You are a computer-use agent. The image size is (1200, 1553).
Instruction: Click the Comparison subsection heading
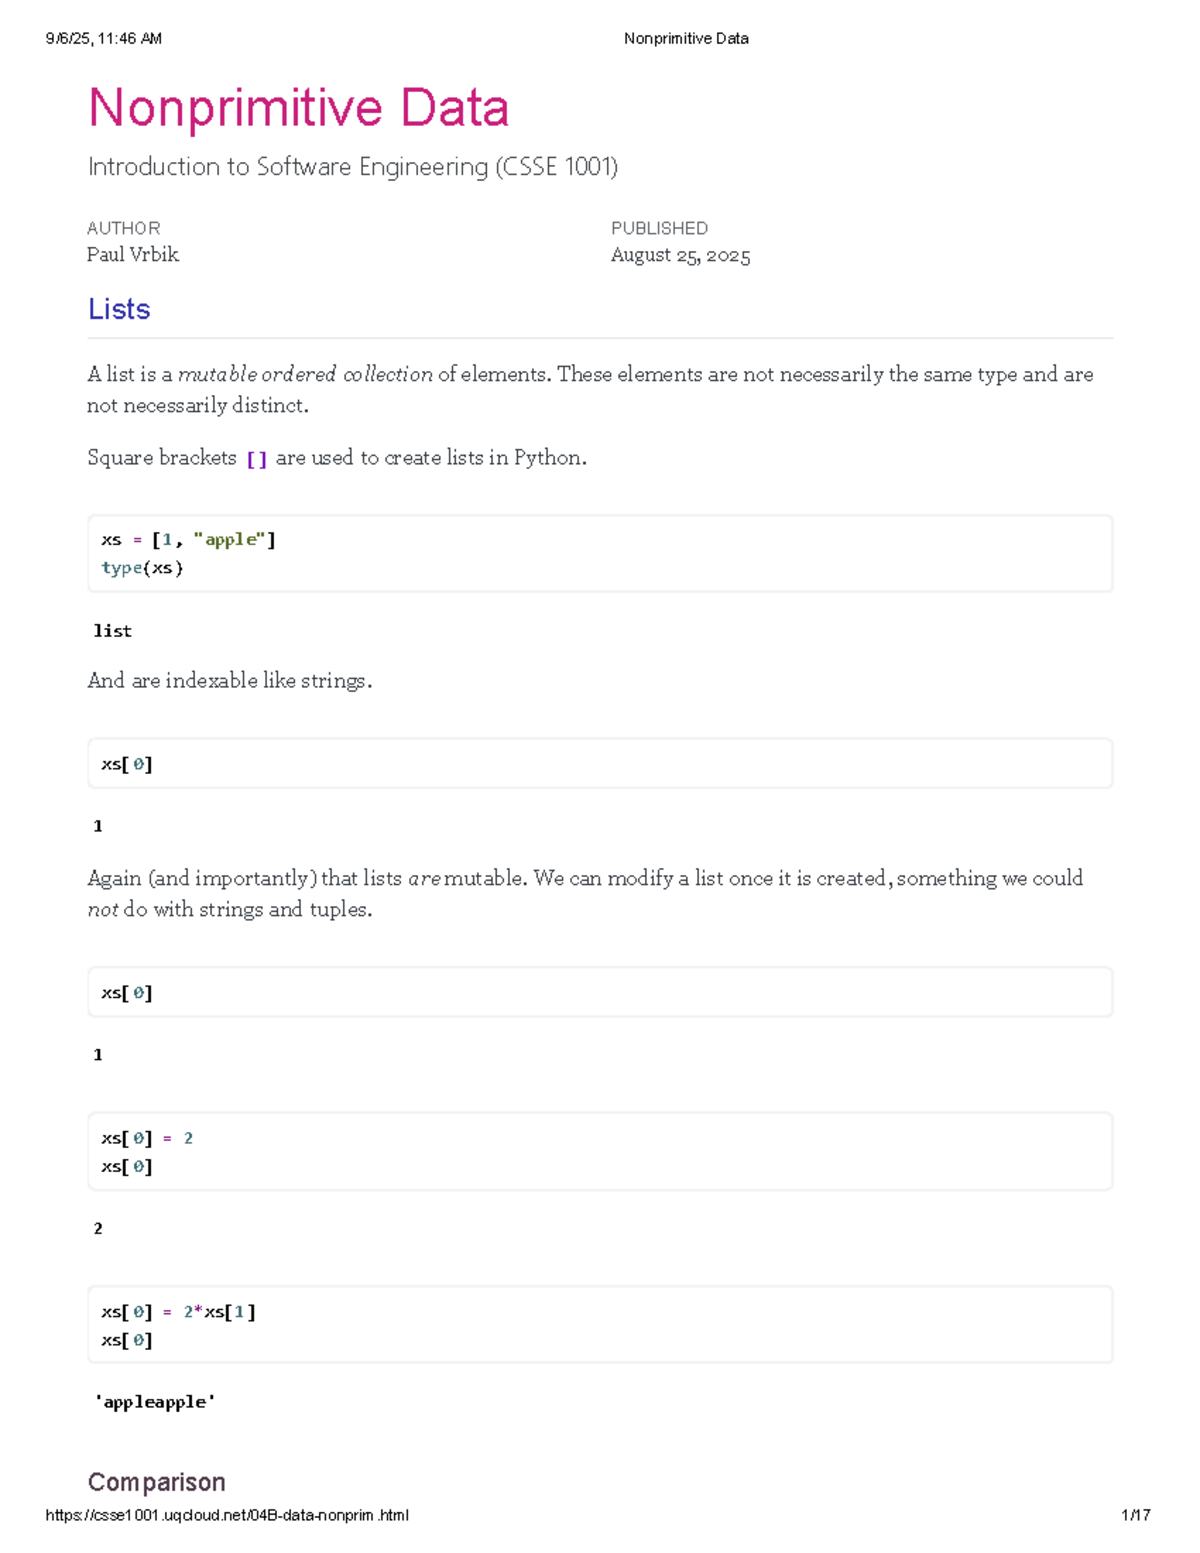(x=157, y=1481)
